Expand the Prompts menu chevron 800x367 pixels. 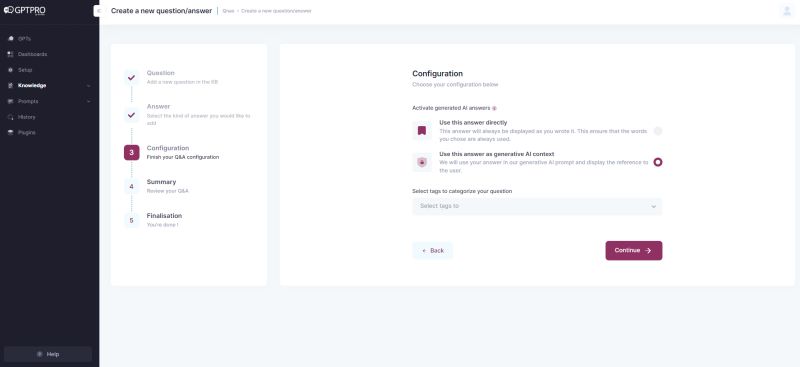pos(89,102)
